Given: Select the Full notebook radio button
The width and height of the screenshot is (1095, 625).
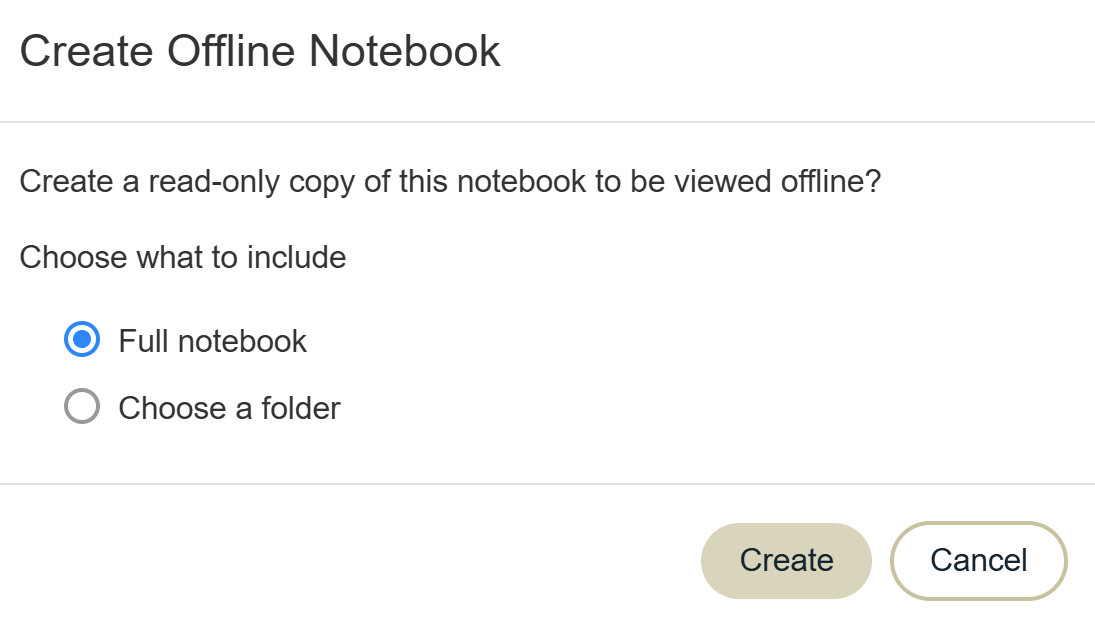Looking at the screenshot, I should pos(82,341).
